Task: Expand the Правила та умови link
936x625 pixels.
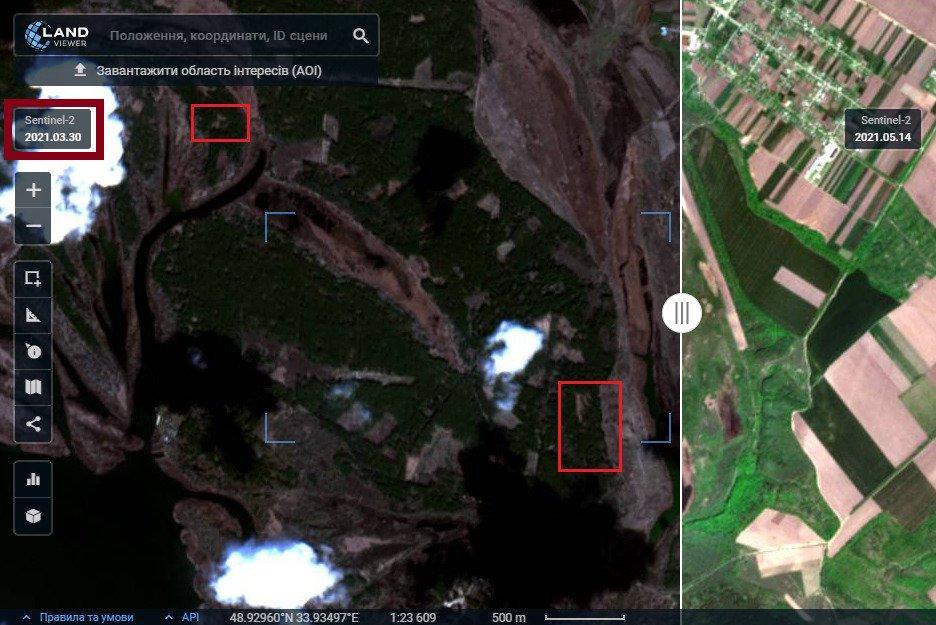Action: [86, 617]
